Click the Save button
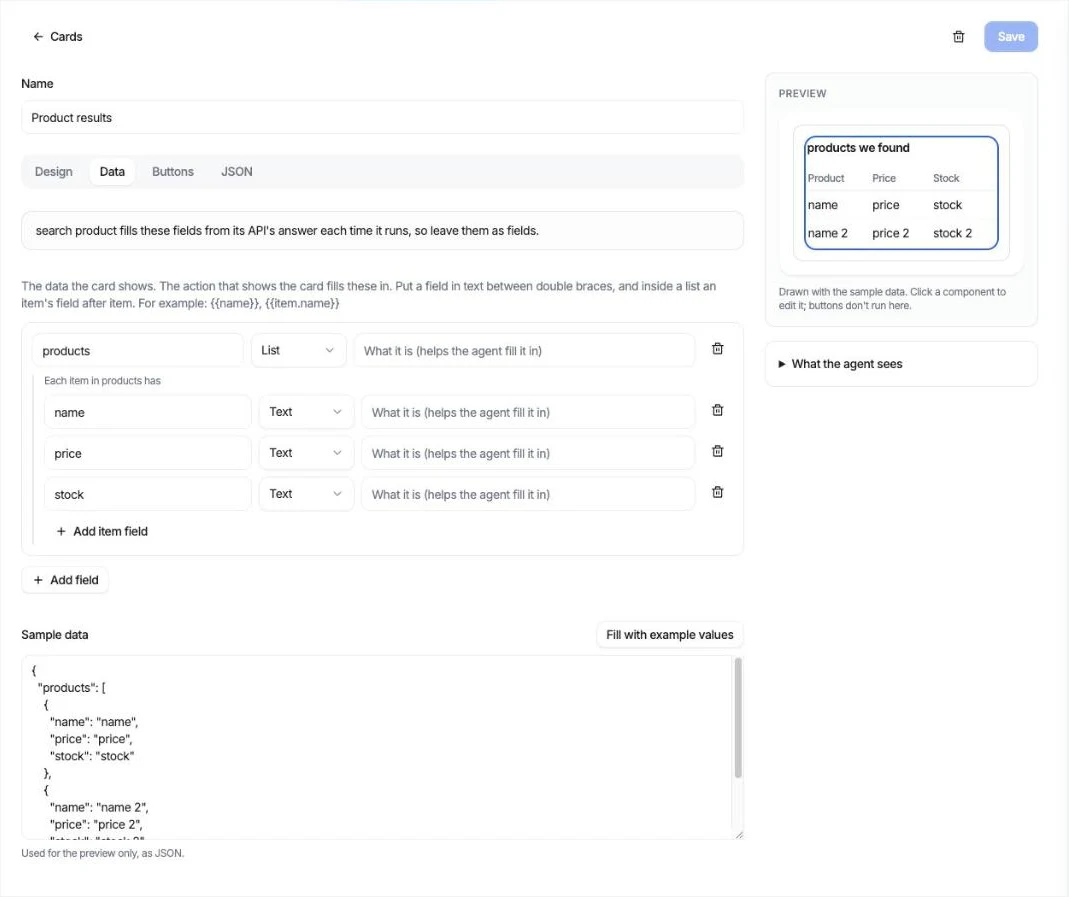This screenshot has width=1069, height=897. [x=1010, y=37]
